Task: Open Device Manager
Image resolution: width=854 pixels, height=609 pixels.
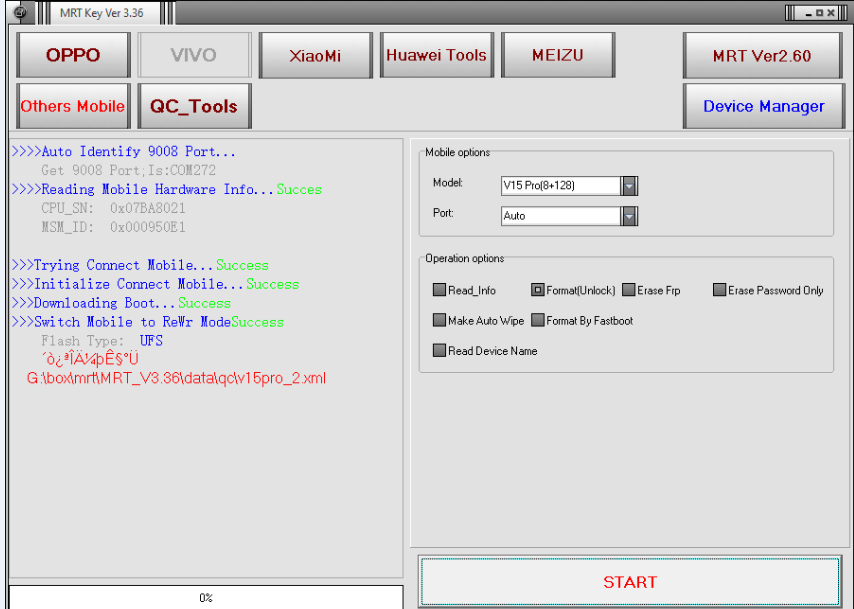Action: point(764,106)
